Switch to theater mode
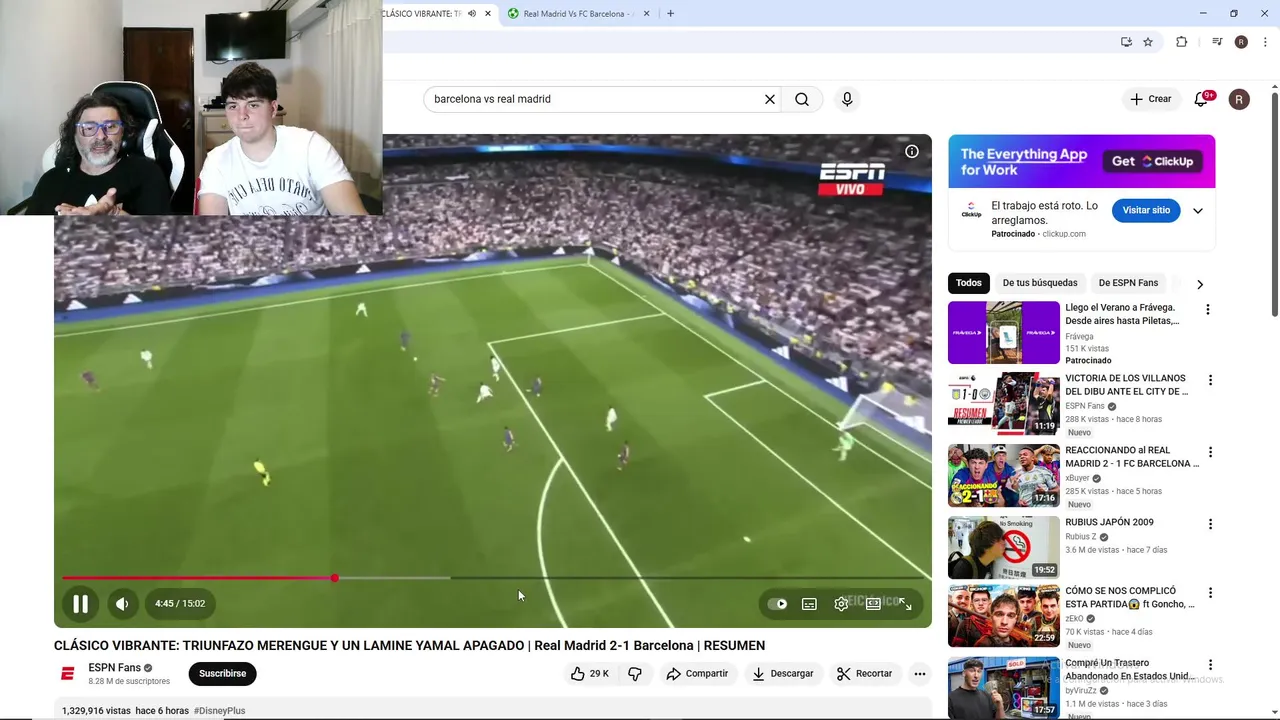 (x=873, y=604)
